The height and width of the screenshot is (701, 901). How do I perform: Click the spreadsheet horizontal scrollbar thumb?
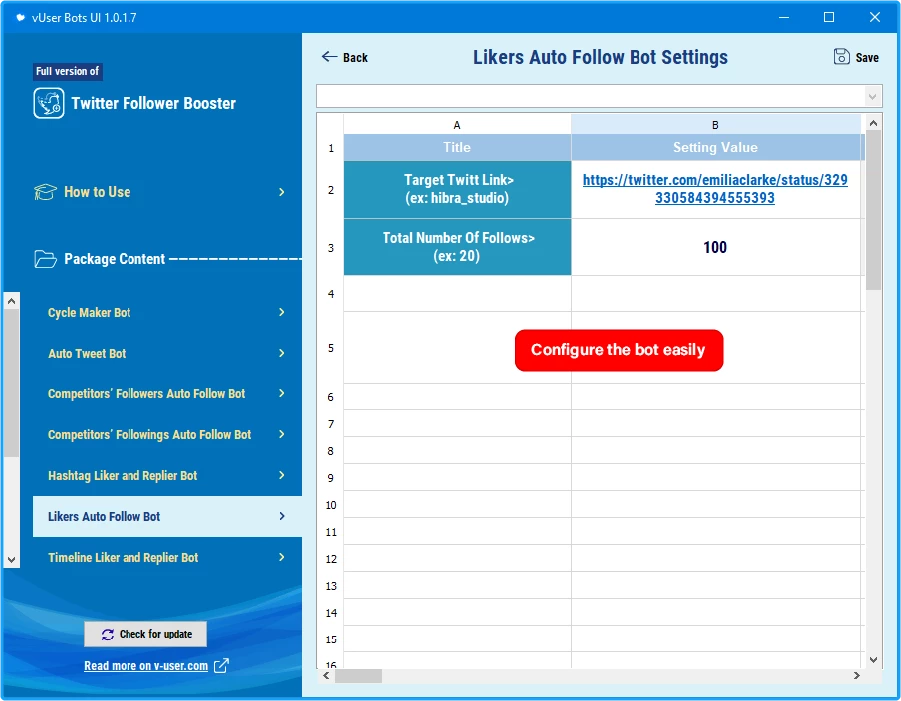[x=358, y=675]
